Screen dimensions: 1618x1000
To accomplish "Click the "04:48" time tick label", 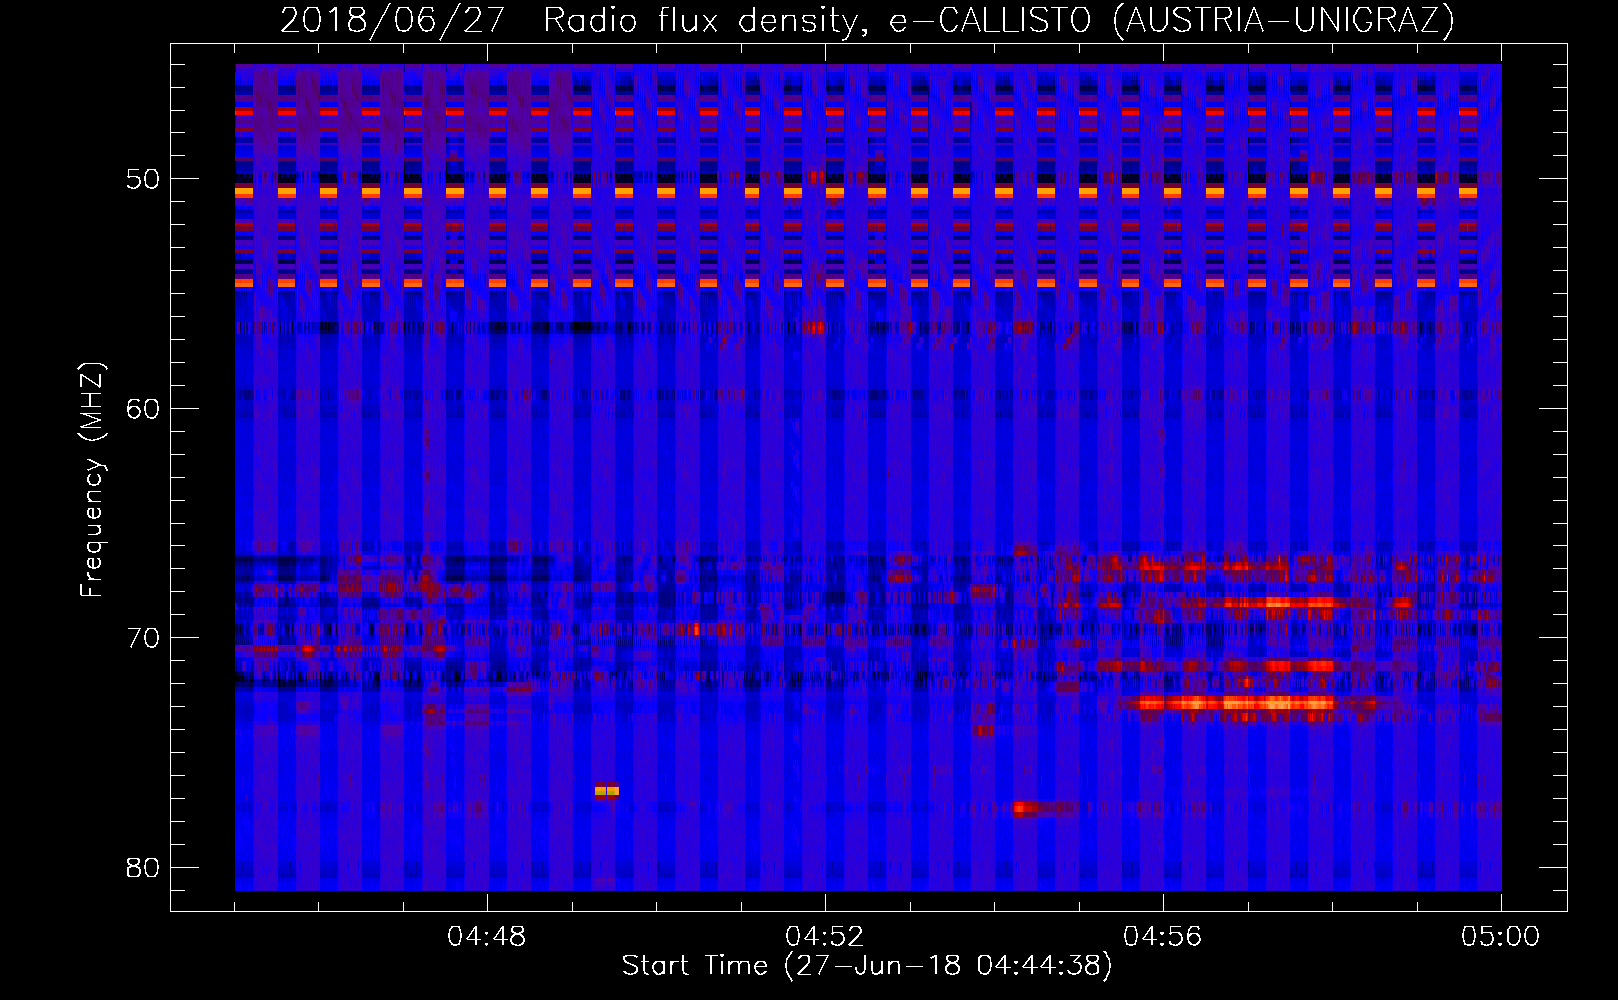I will click(486, 937).
